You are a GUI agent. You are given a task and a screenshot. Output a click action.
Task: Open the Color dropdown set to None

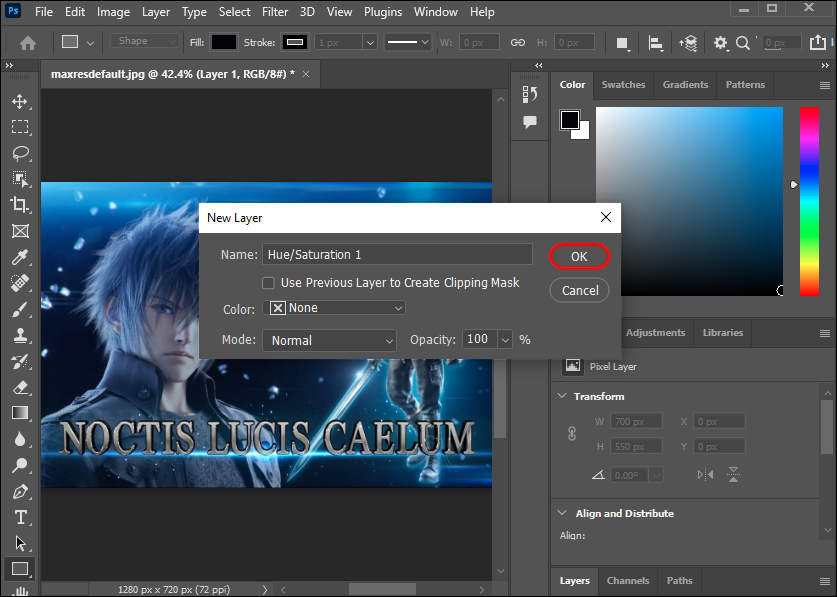click(x=334, y=309)
